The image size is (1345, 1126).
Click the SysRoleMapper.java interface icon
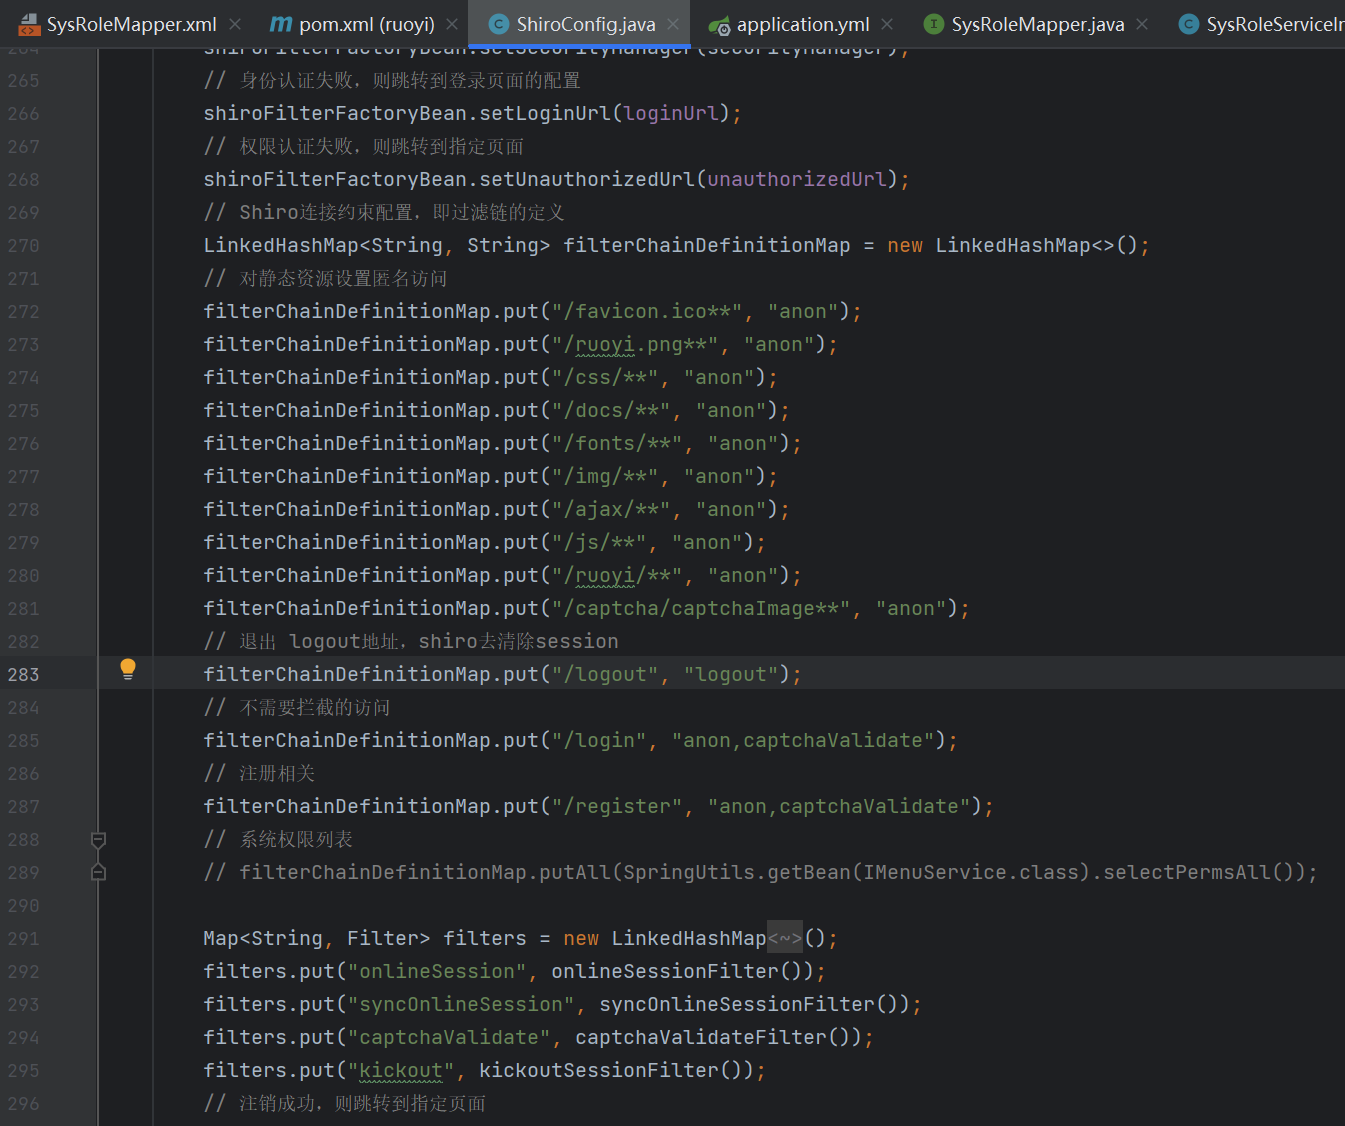tap(933, 24)
